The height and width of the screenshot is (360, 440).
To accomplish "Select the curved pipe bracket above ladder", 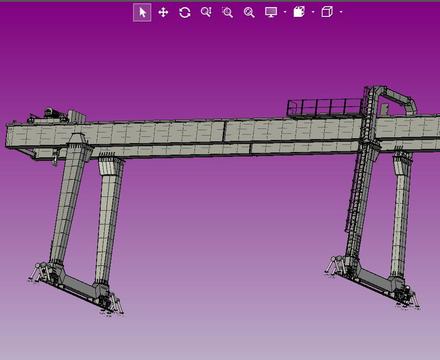I will pos(397,100).
